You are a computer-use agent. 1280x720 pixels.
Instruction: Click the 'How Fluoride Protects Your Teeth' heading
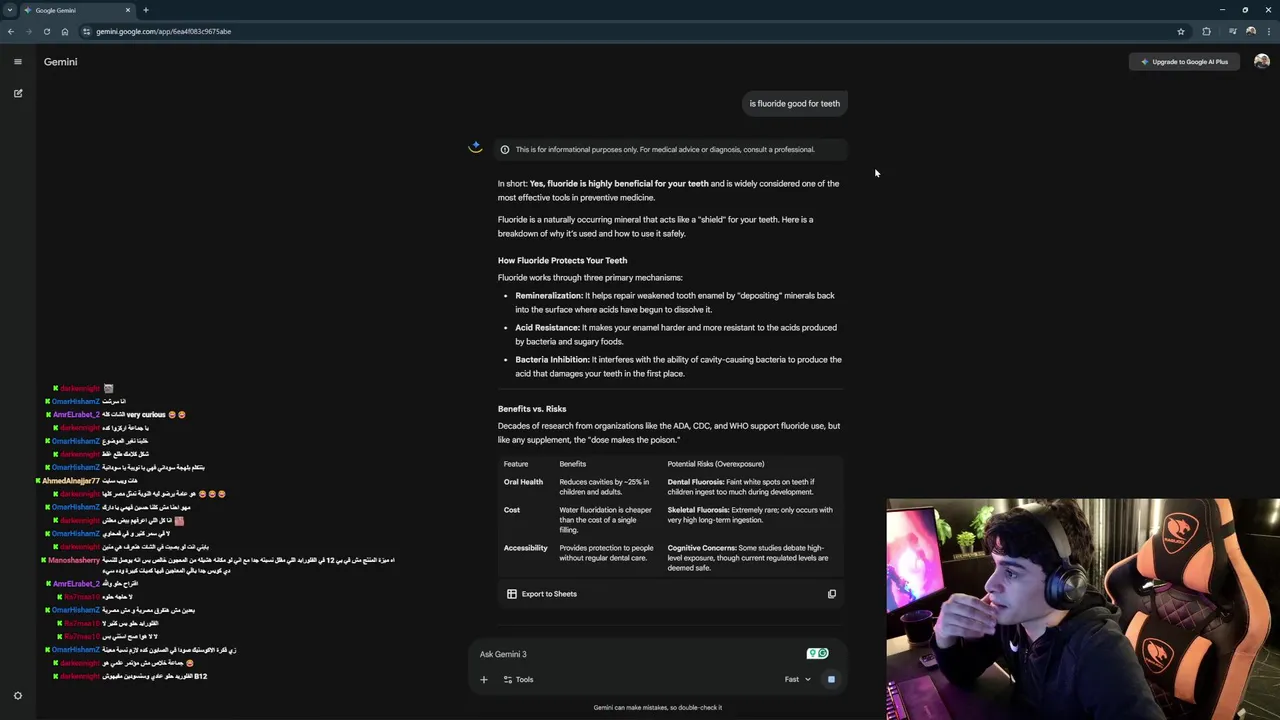562,261
